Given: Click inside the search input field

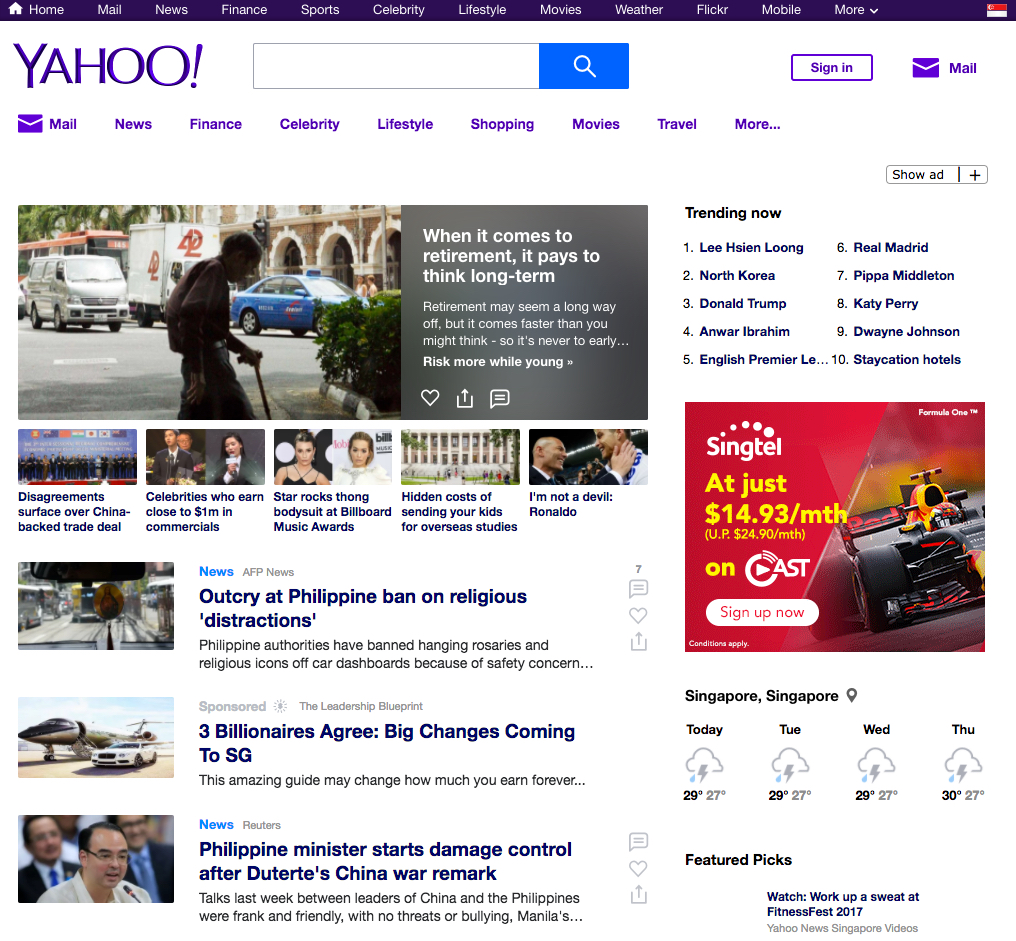Looking at the screenshot, I should 396,66.
